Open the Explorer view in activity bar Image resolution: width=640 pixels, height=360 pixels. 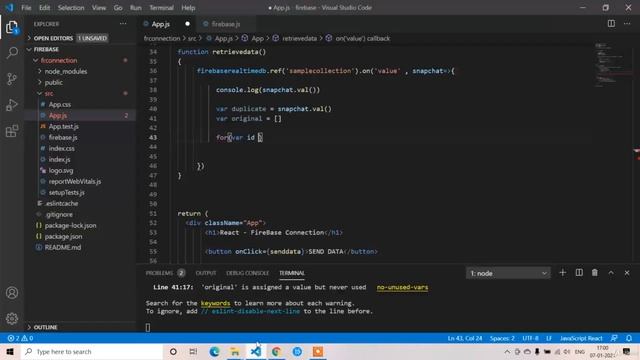point(12,28)
